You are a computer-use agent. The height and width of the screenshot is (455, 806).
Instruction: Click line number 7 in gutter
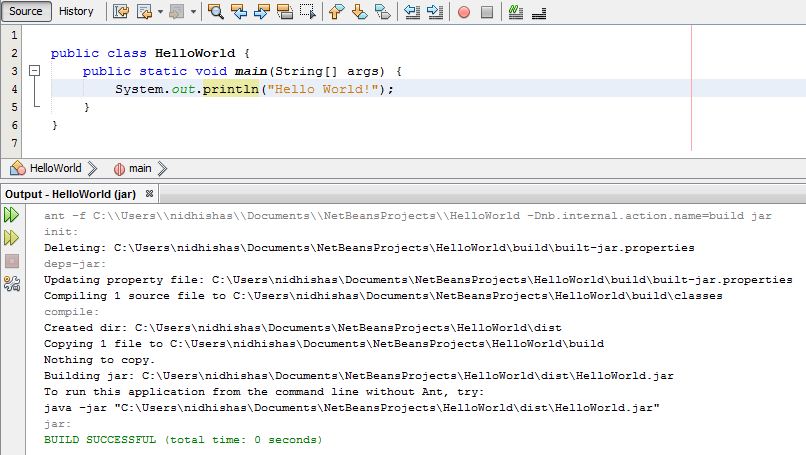pyautogui.click(x=14, y=143)
